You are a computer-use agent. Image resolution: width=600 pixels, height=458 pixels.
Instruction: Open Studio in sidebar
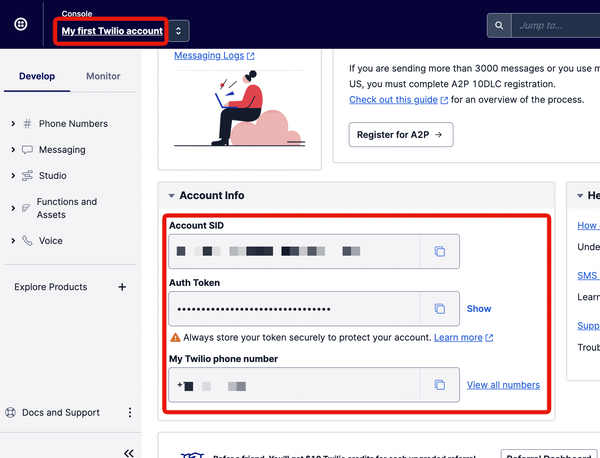[52, 176]
